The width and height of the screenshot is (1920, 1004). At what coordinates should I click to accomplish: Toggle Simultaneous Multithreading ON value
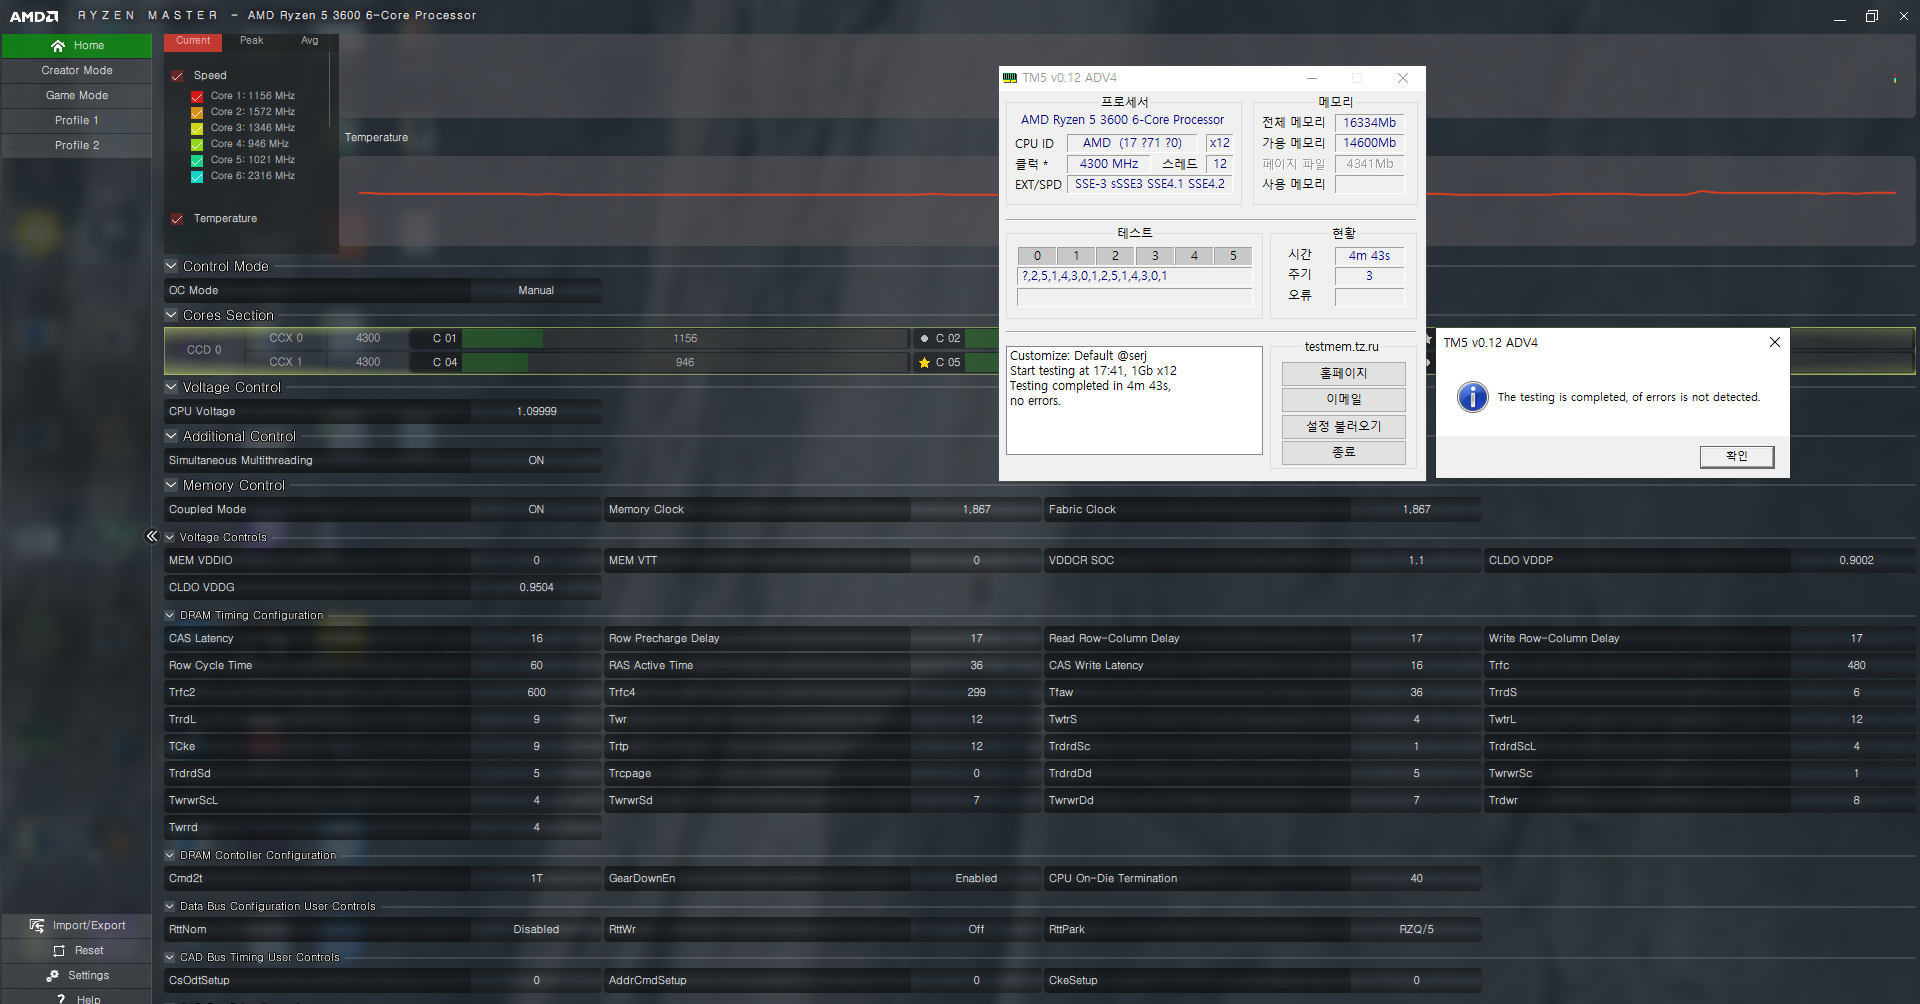(536, 461)
